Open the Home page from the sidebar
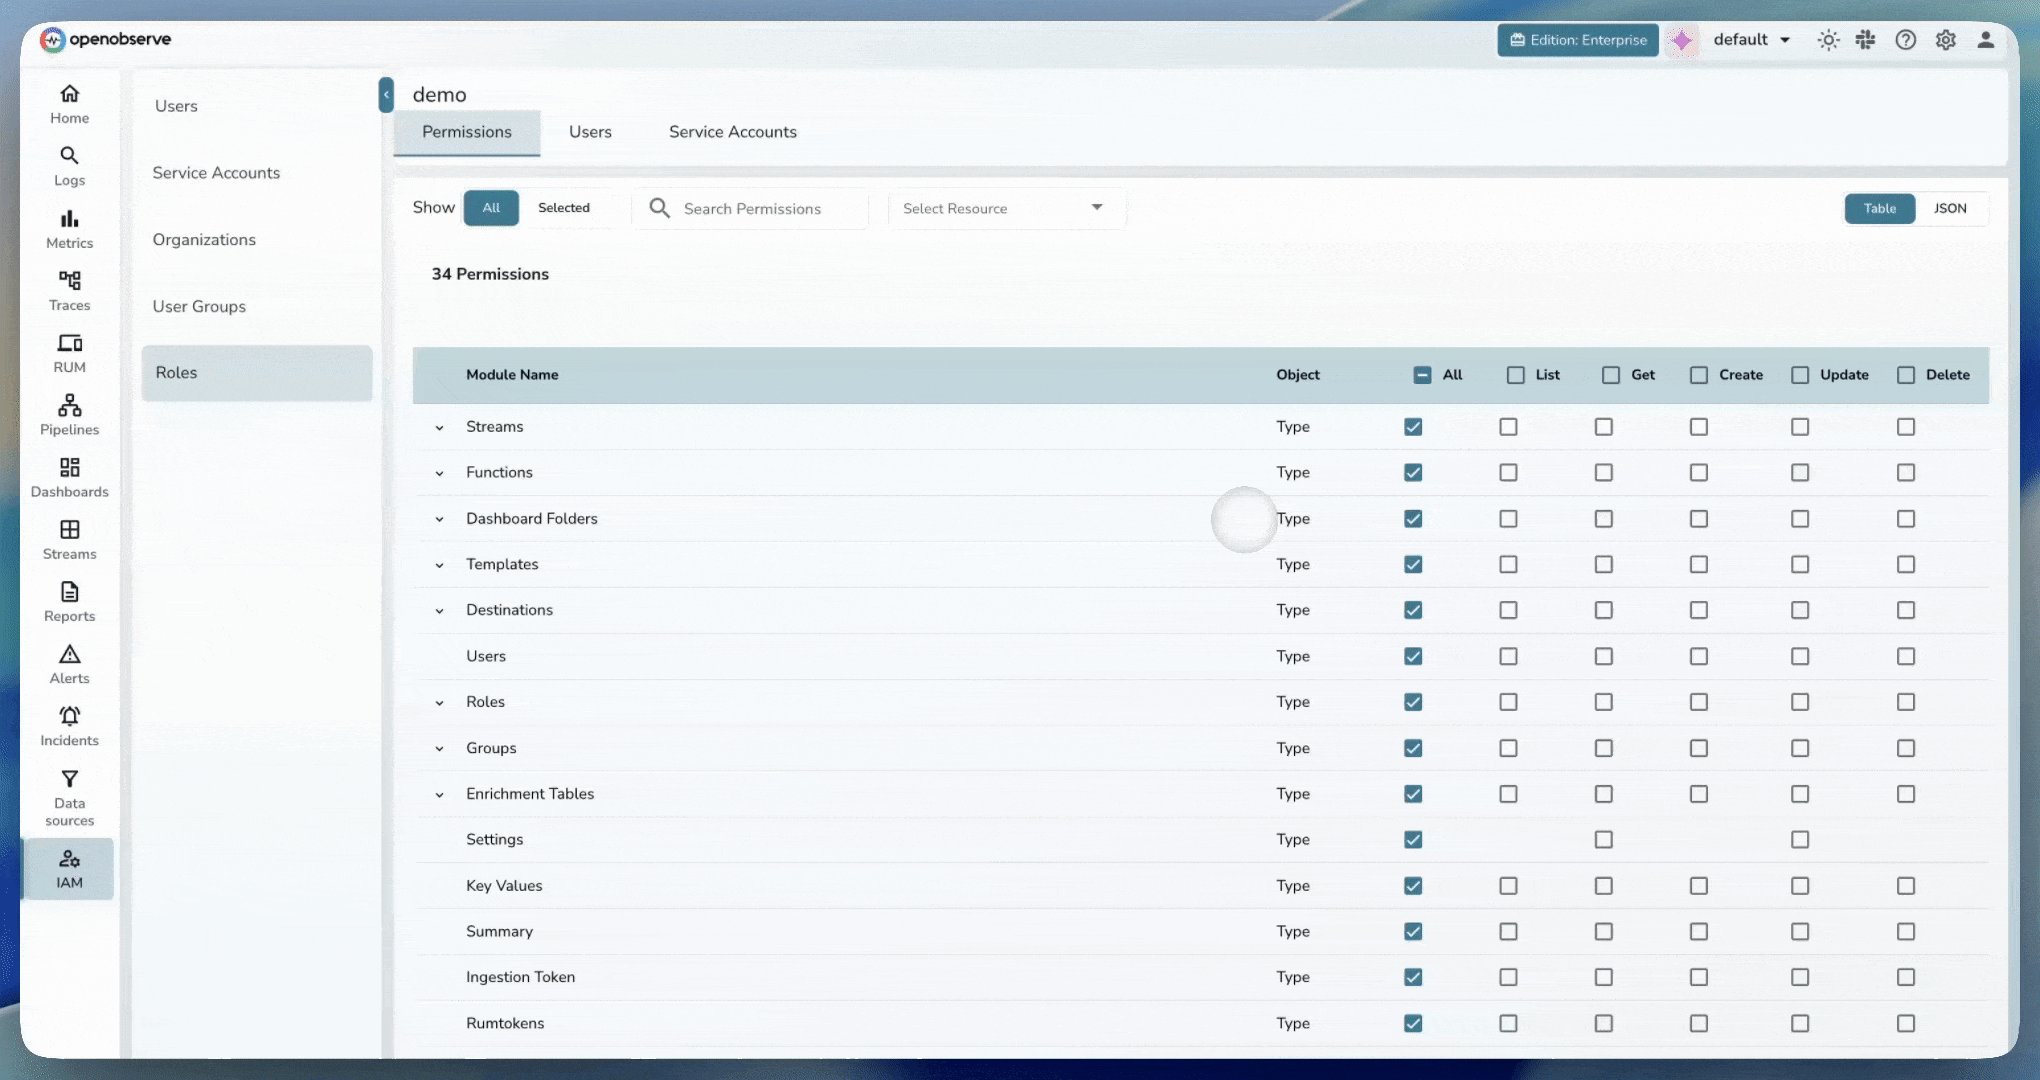The image size is (2040, 1080). click(x=69, y=104)
